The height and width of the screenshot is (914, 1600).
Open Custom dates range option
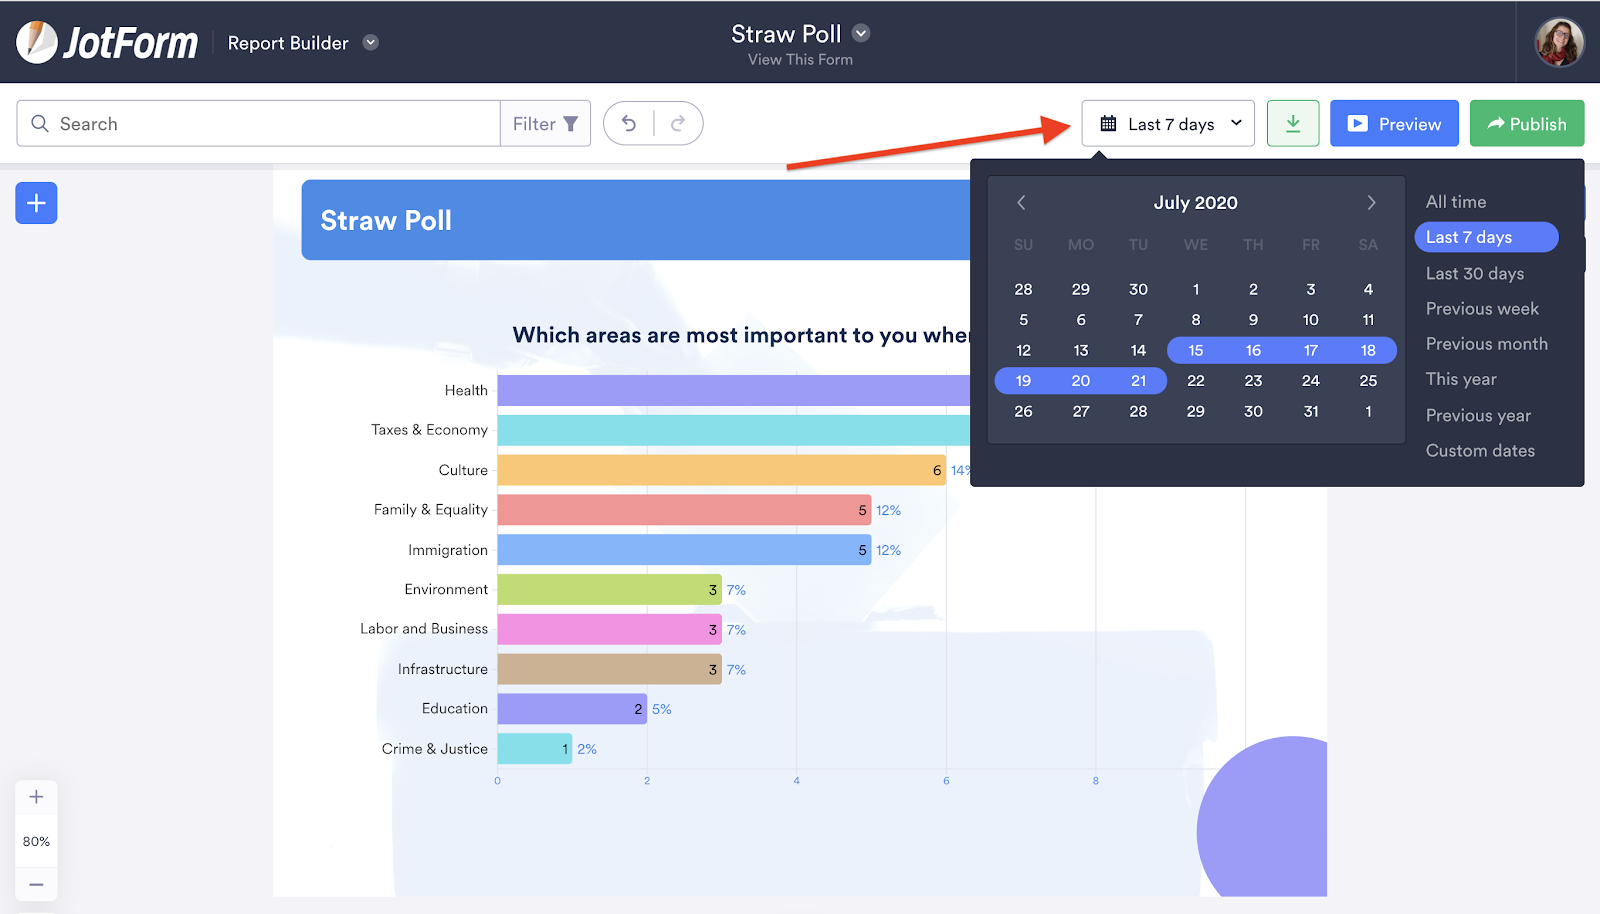click(x=1480, y=451)
